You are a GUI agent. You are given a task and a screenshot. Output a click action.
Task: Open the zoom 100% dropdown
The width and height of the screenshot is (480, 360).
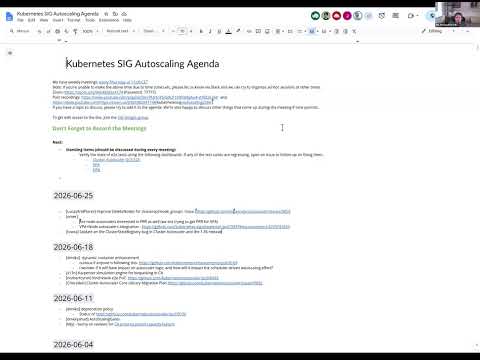pyautogui.click(x=90, y=31)
